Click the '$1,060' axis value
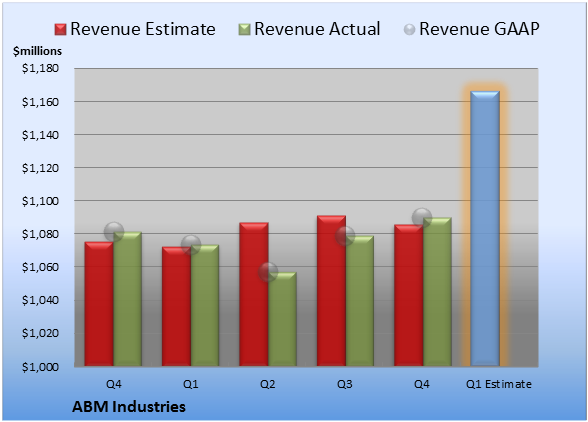Image resolution: width=588 pixels, height=422 pixels. pyautogui.click(x=40, y=267)
